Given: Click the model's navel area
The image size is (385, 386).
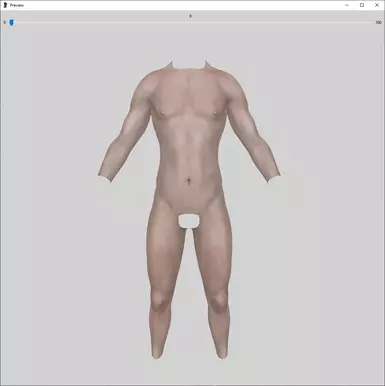Looking at the screenshot, I should tap(189, 181).
